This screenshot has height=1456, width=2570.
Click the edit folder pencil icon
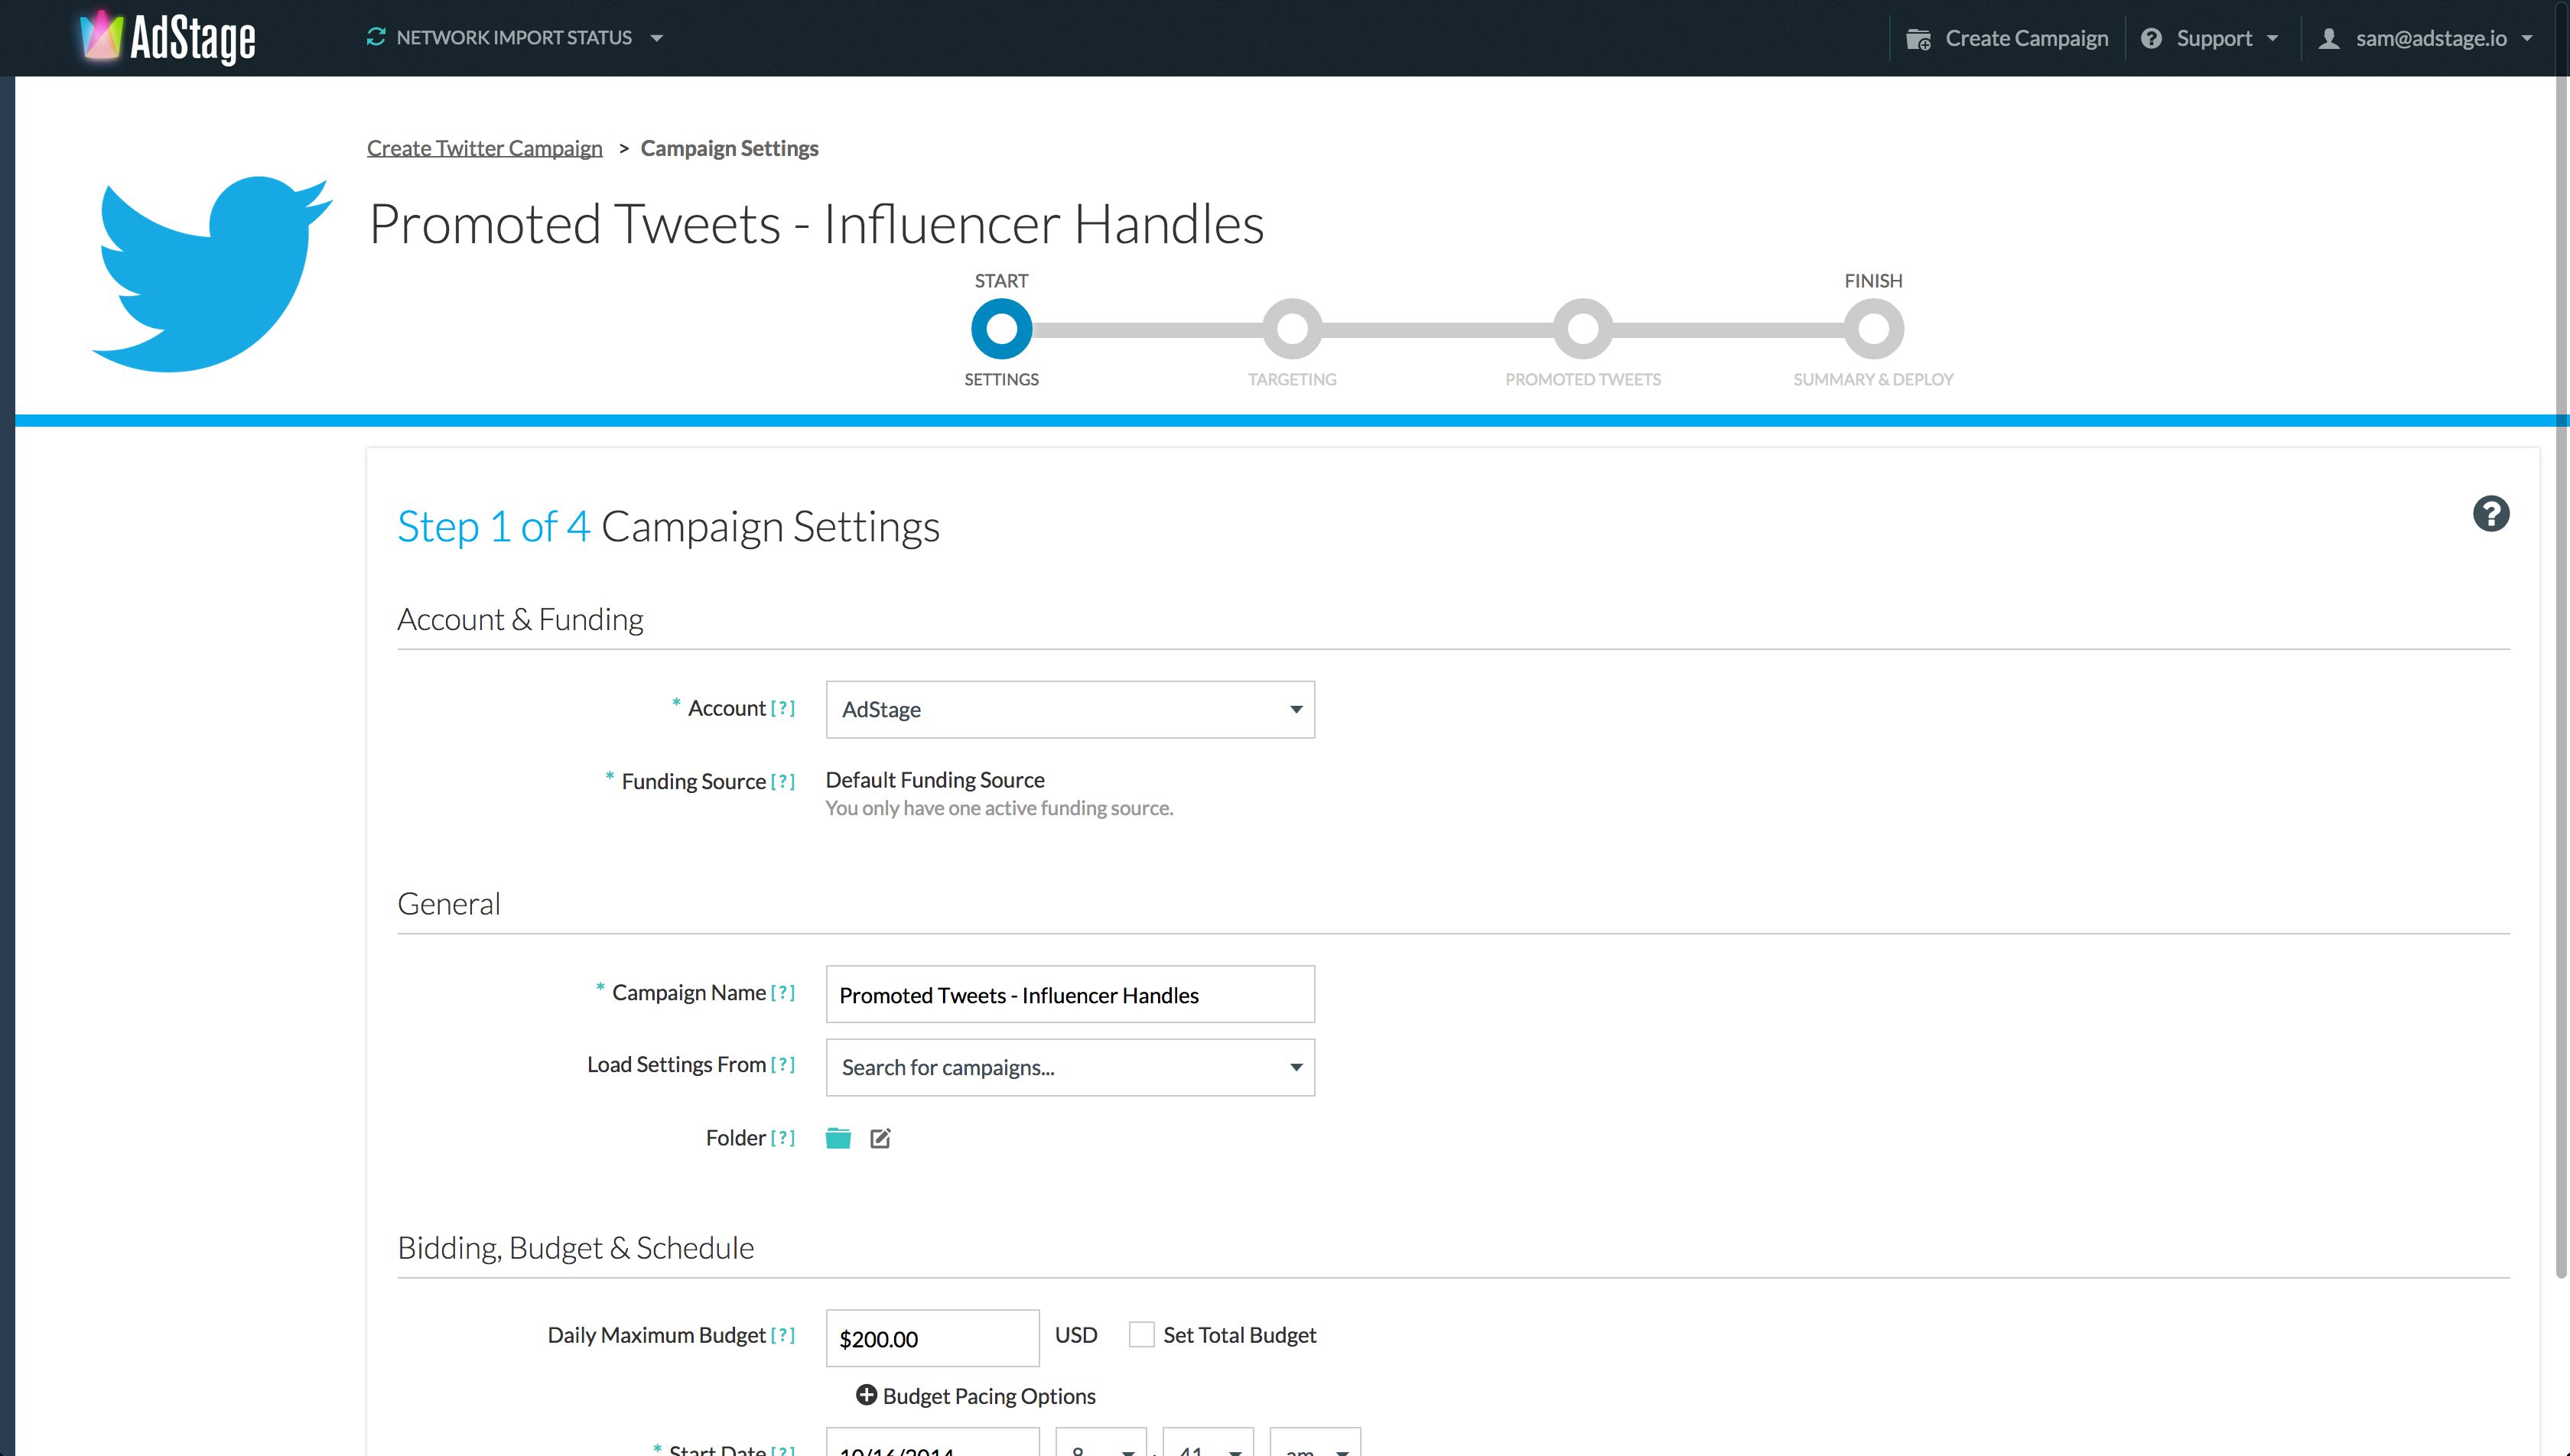tap(880, 1138)
